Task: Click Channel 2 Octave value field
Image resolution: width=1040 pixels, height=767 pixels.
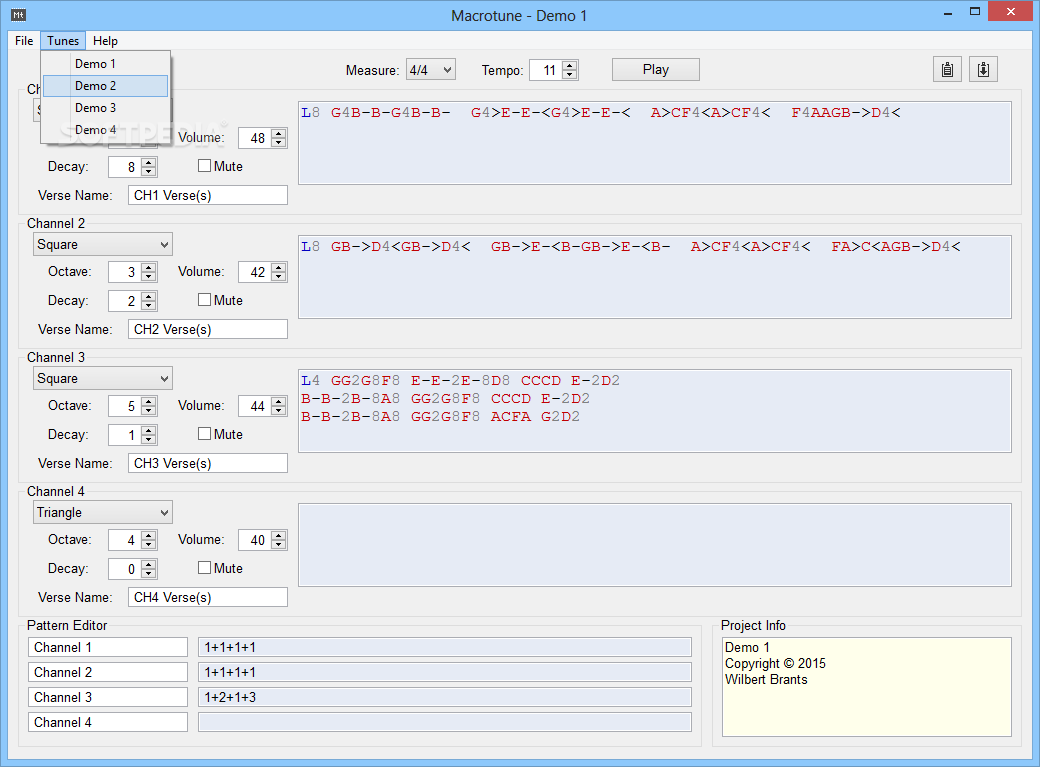Action: (x=125, y=272)
